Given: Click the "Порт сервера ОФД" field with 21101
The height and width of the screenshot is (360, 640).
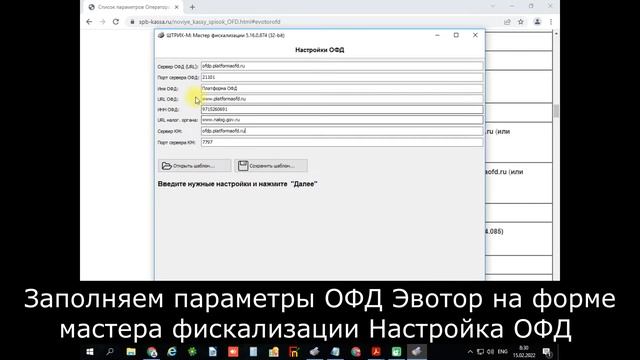Looking at the screenshot, I should (x=342, y=77).
